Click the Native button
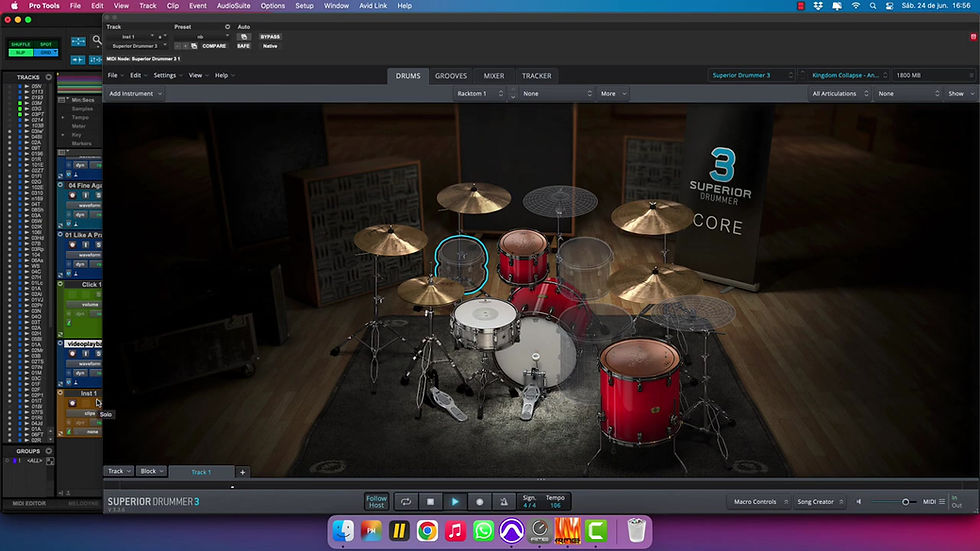This screenshot has width=980, height=551. (270, 46)
